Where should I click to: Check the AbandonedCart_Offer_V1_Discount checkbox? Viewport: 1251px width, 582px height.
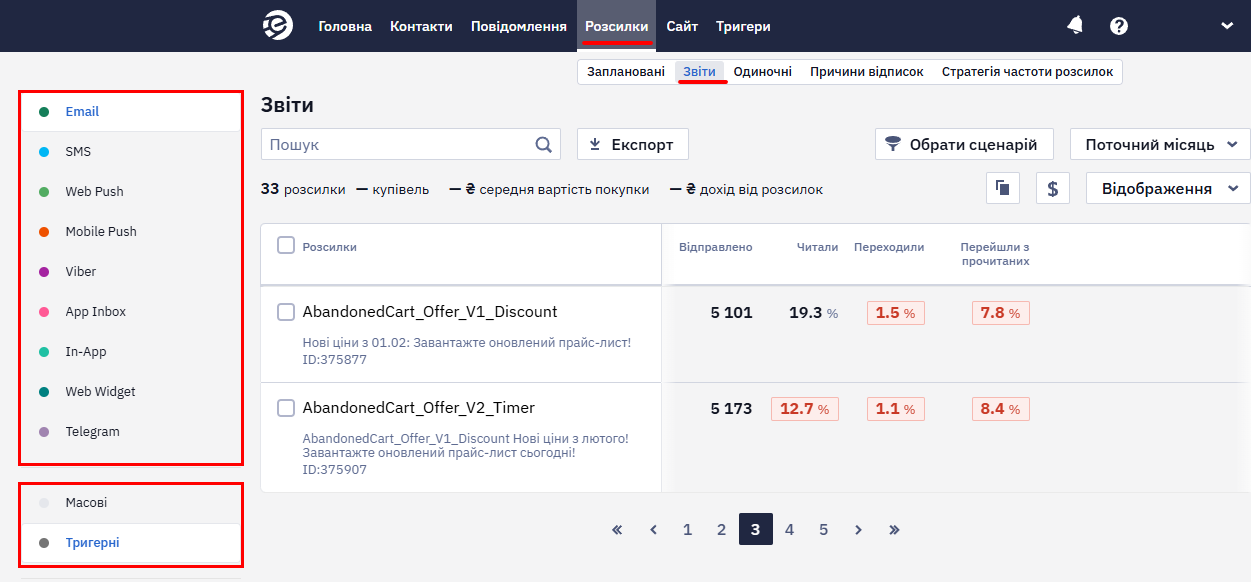coord(286,312)
